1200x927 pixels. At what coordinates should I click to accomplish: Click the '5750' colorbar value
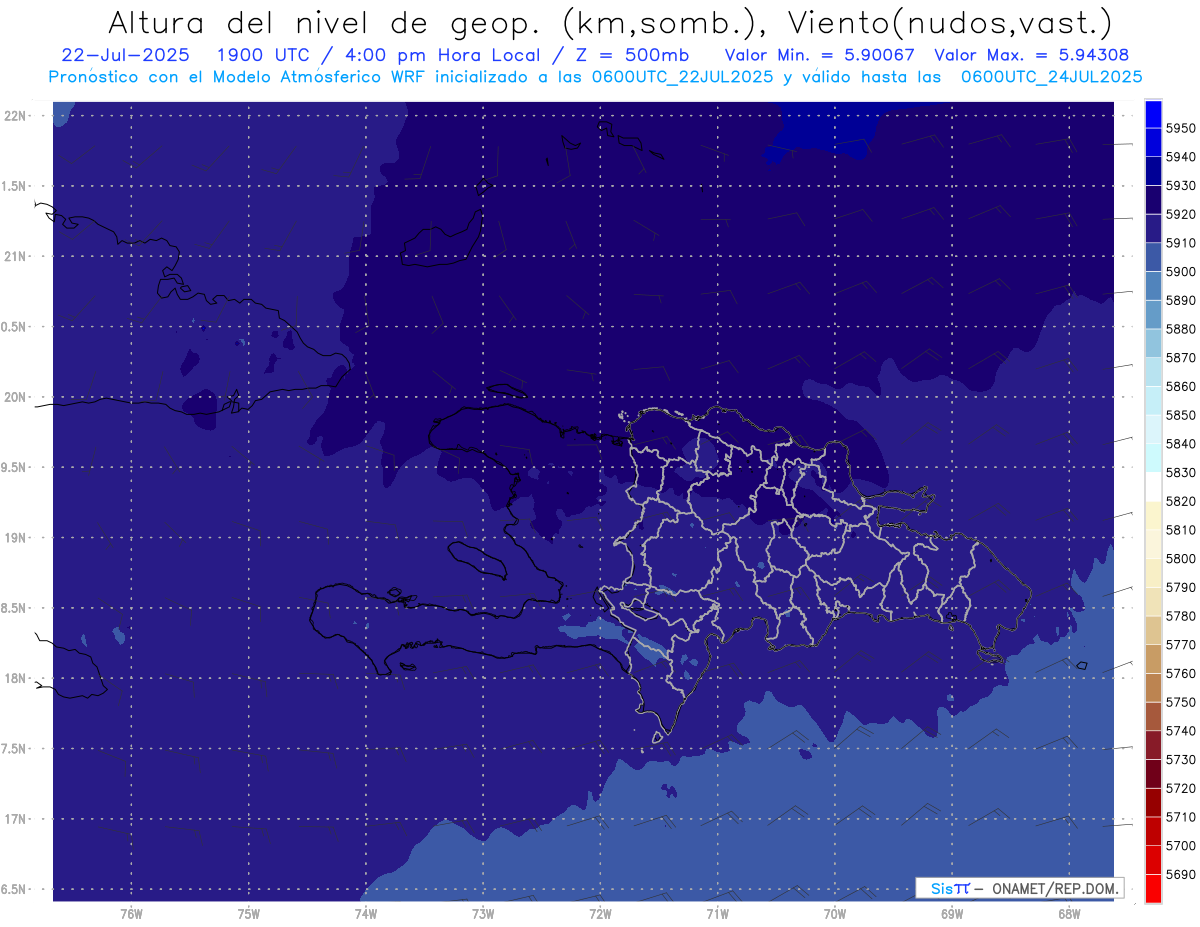[x=1180, y=702]
